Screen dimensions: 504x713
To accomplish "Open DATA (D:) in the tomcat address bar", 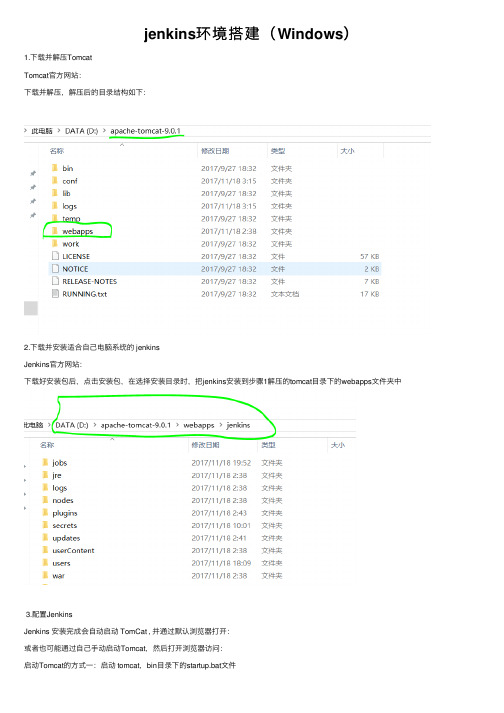I will 81,131.
